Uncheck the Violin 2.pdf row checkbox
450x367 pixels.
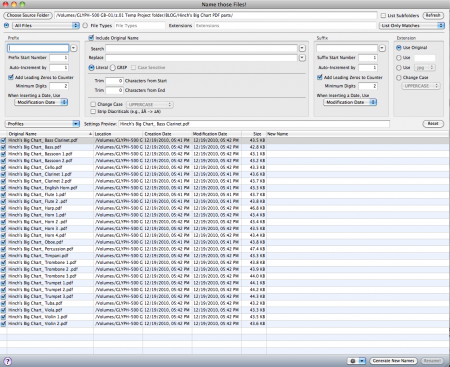(3, 323)
